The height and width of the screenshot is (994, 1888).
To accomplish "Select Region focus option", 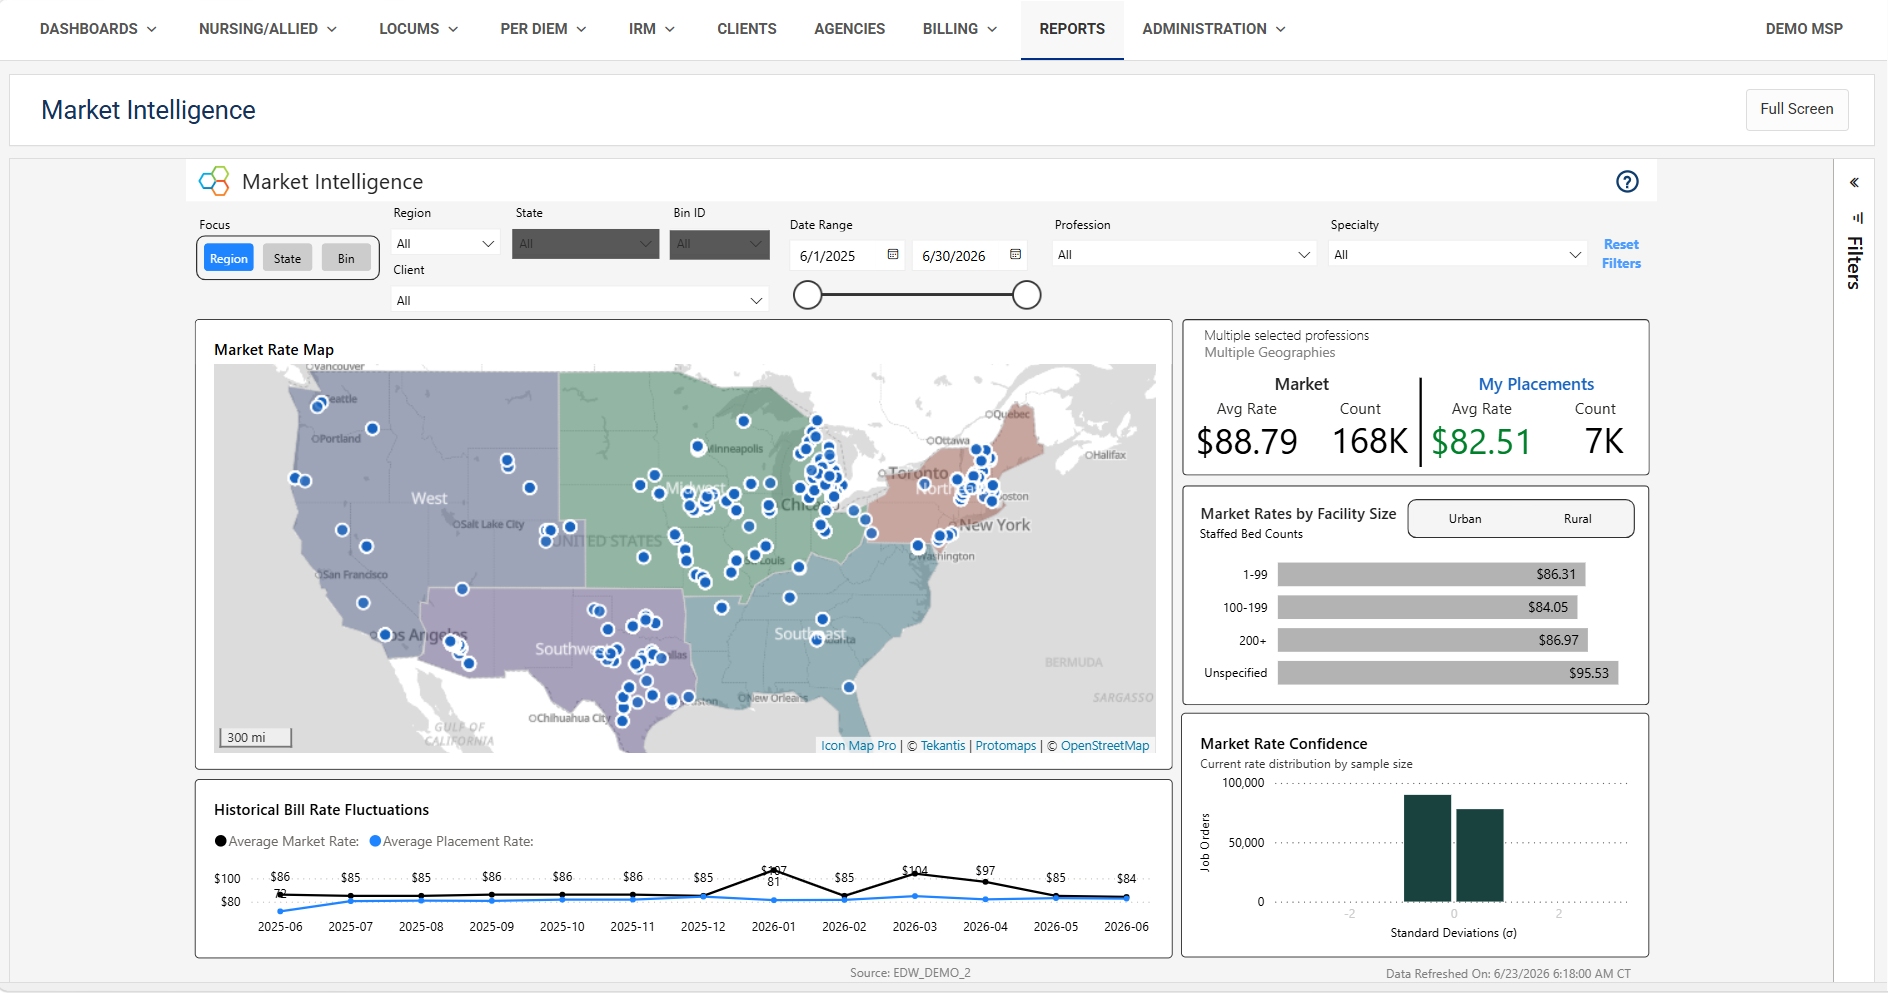I will pyautogui.click(x=229, y=258).
